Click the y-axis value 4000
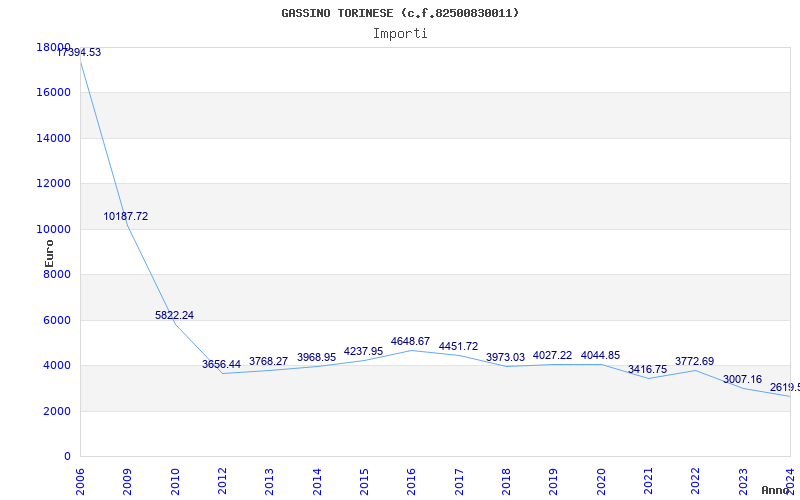 click(x=57, y=365)
